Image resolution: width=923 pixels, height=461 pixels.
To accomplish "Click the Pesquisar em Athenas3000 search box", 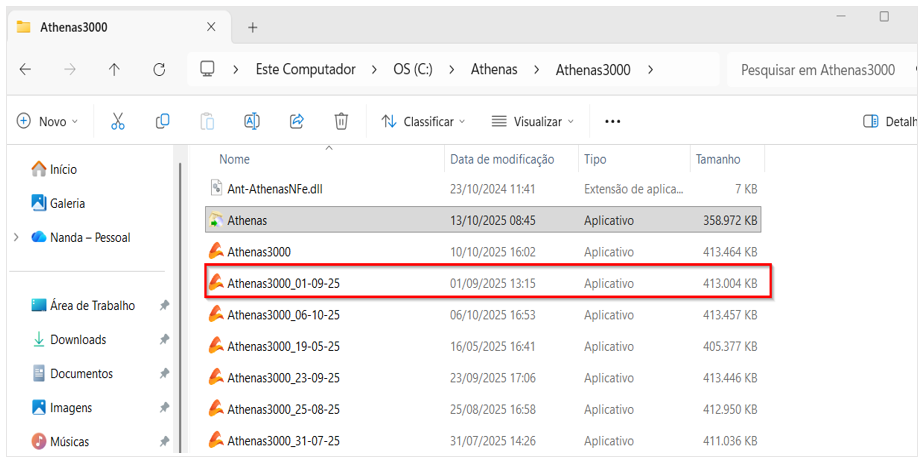I will click(817, 70).
